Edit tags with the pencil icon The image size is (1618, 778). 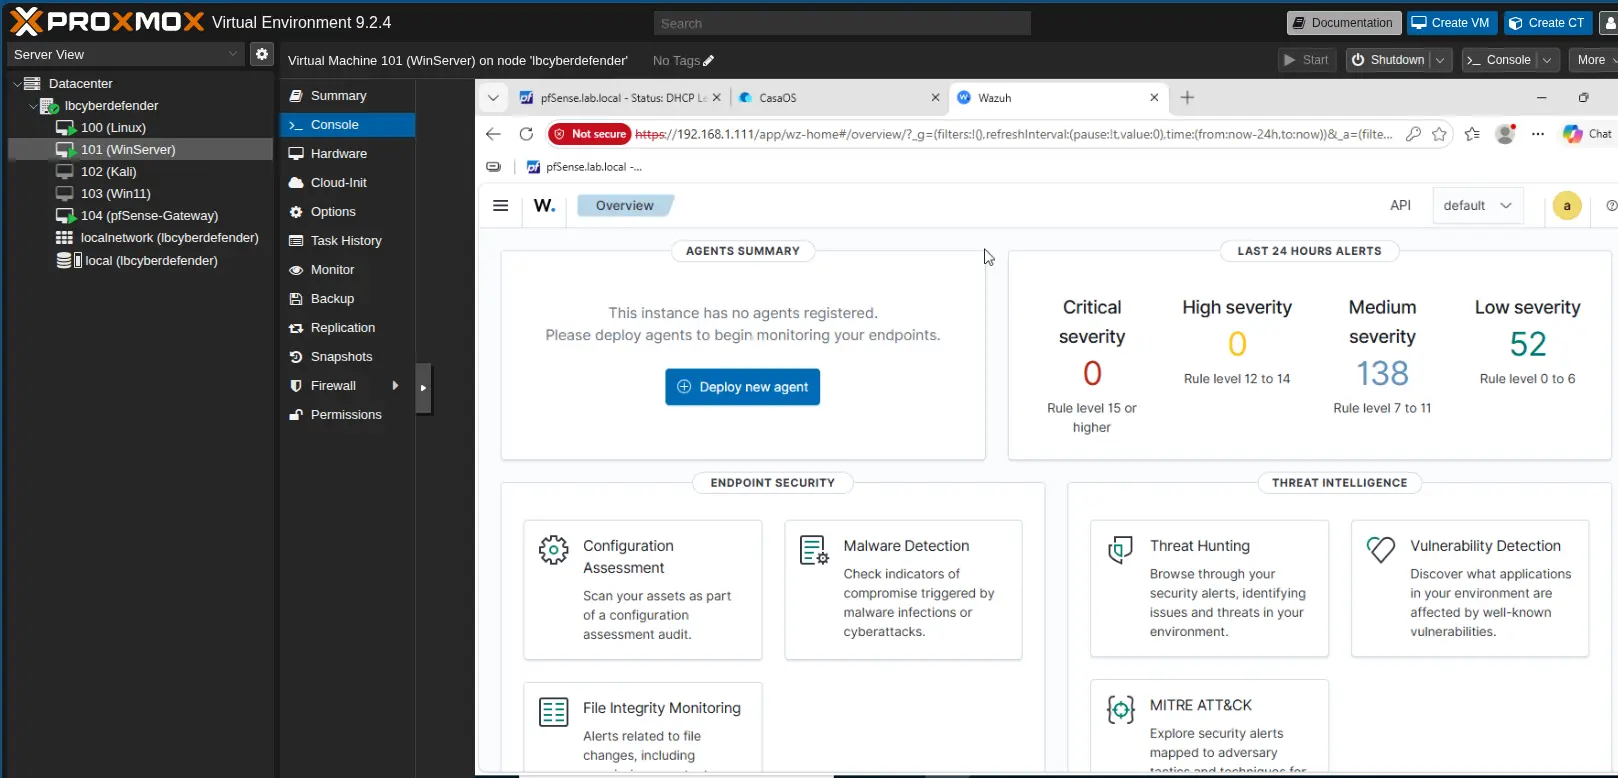tap(709, 61)
